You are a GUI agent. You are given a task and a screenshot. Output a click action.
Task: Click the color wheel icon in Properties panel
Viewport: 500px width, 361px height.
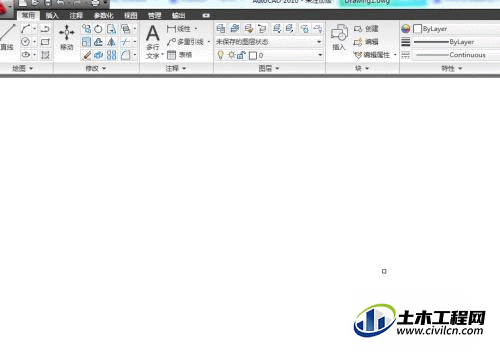tap(406, 29)
